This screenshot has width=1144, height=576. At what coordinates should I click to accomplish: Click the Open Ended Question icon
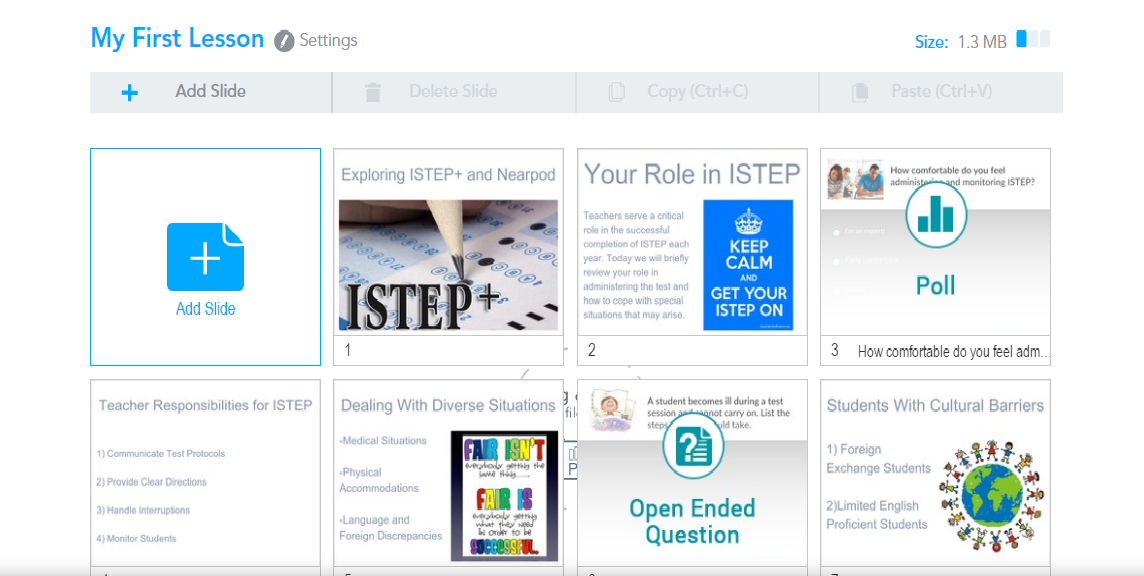(692, 446)
